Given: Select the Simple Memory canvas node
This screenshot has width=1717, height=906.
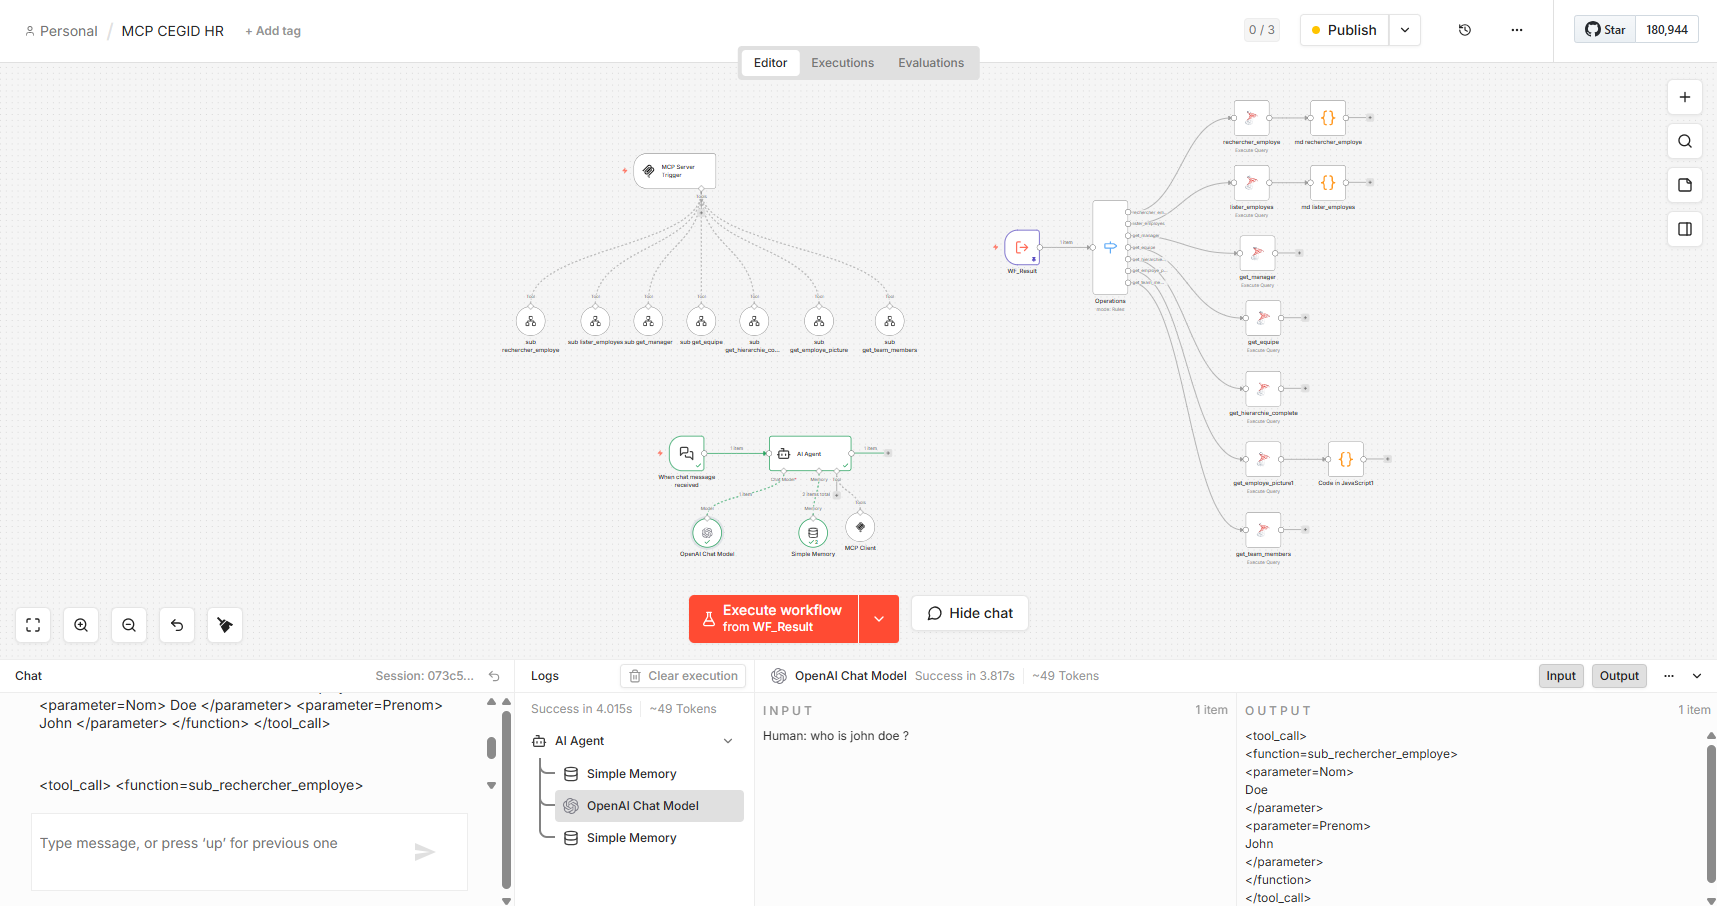Looking at the screenshot, I should (813, 533).
